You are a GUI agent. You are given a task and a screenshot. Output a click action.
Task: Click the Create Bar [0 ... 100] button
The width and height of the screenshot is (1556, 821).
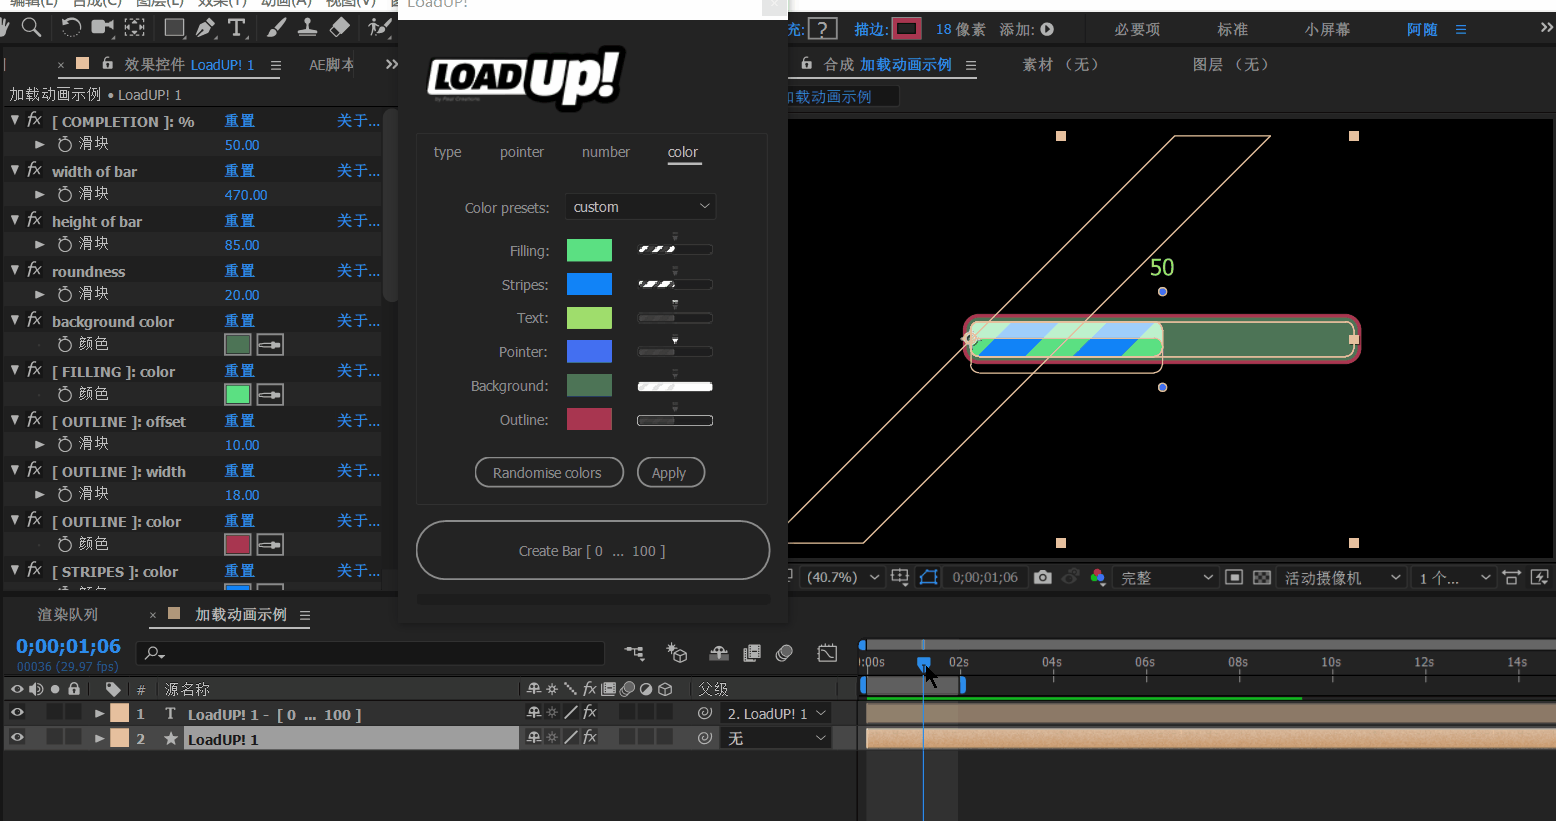coord(592,550)
